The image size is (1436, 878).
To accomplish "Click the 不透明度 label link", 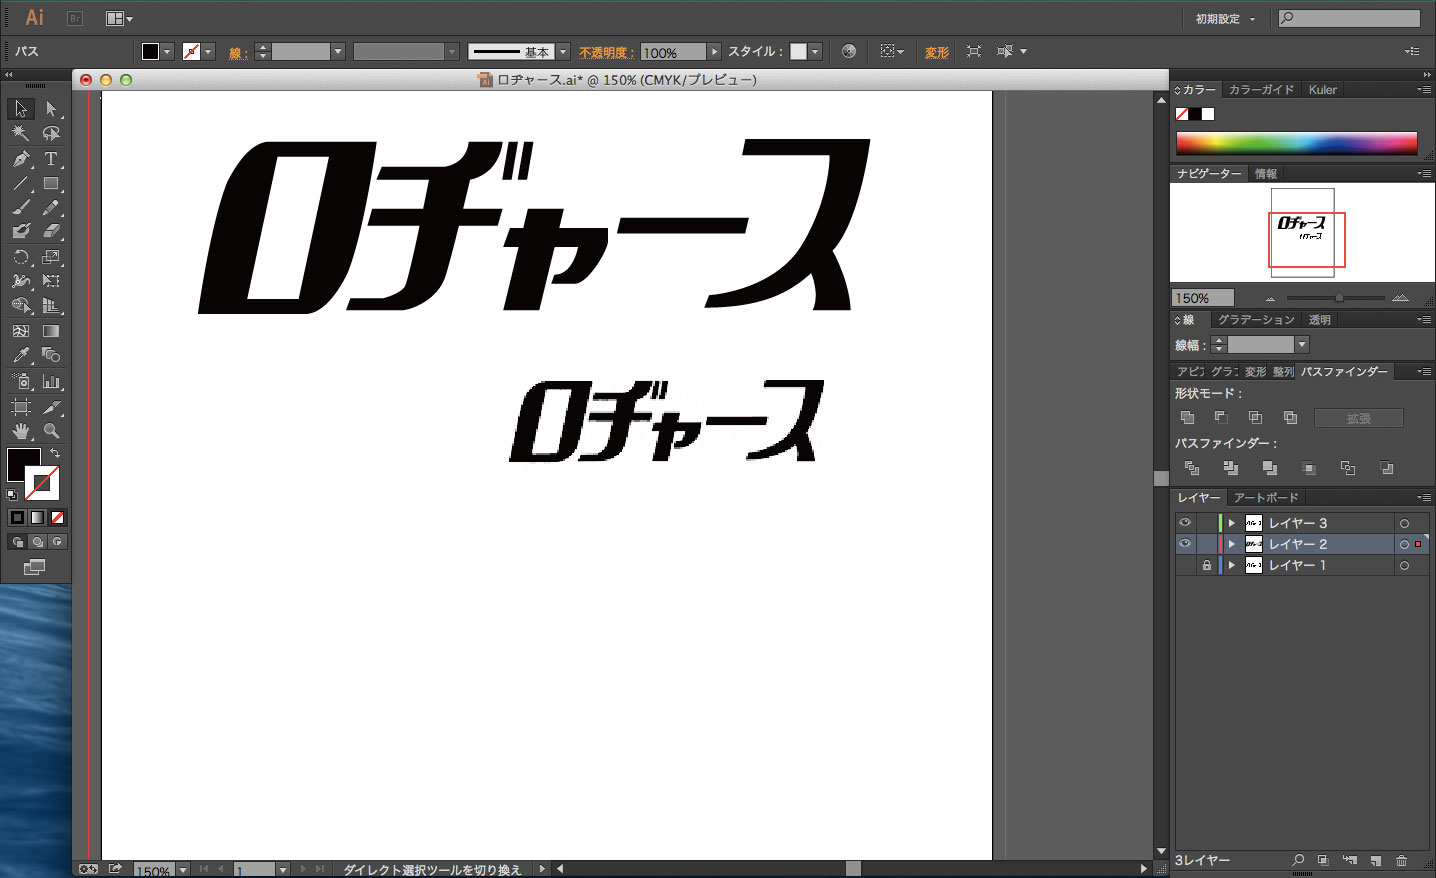I will pyautogui.click(x=605, y=52).
